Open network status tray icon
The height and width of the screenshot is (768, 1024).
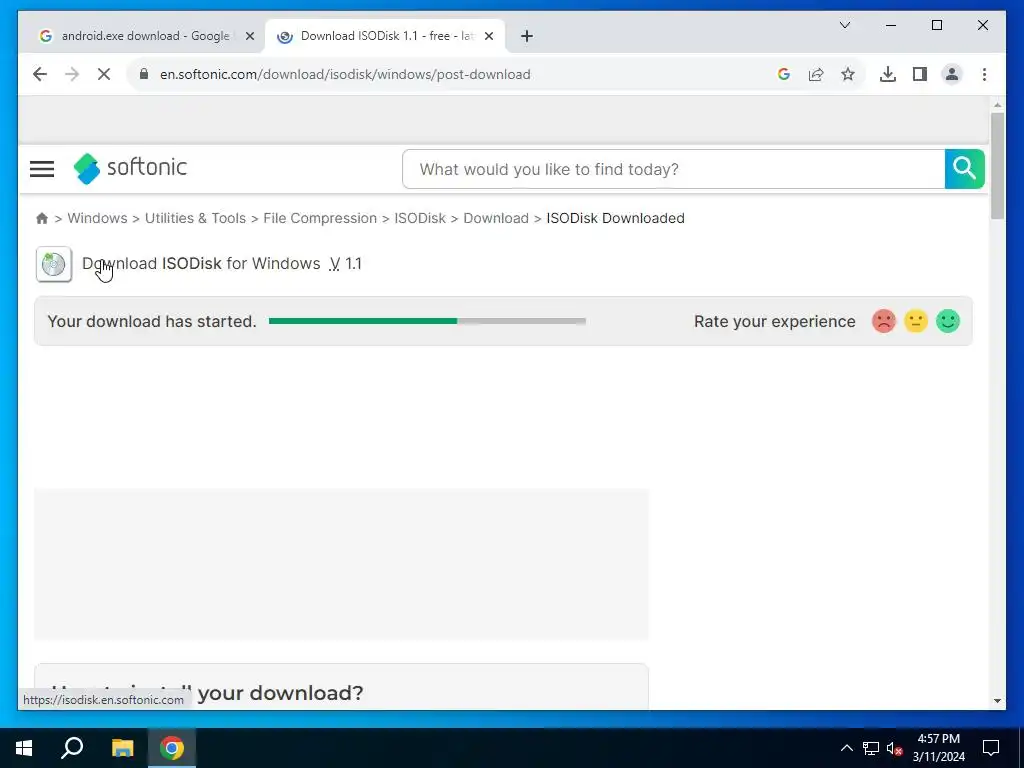tap(871, 748)
